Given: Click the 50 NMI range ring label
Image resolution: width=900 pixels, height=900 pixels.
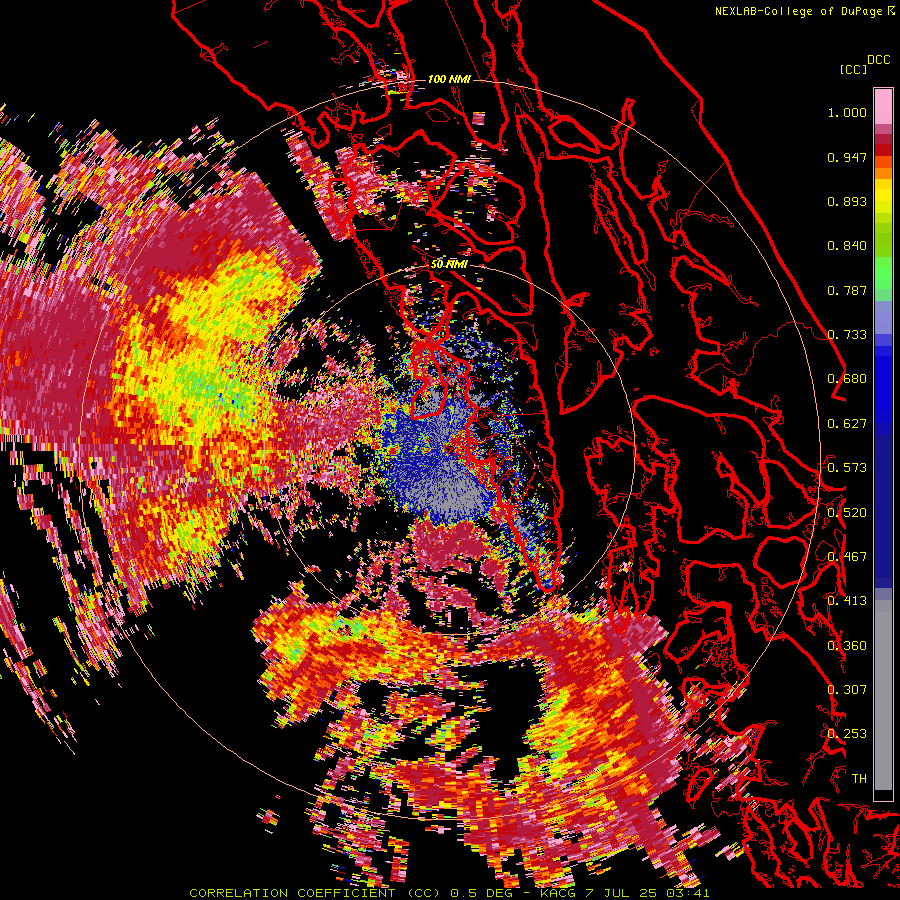Looking at the screenshot, I should point(449,265).
